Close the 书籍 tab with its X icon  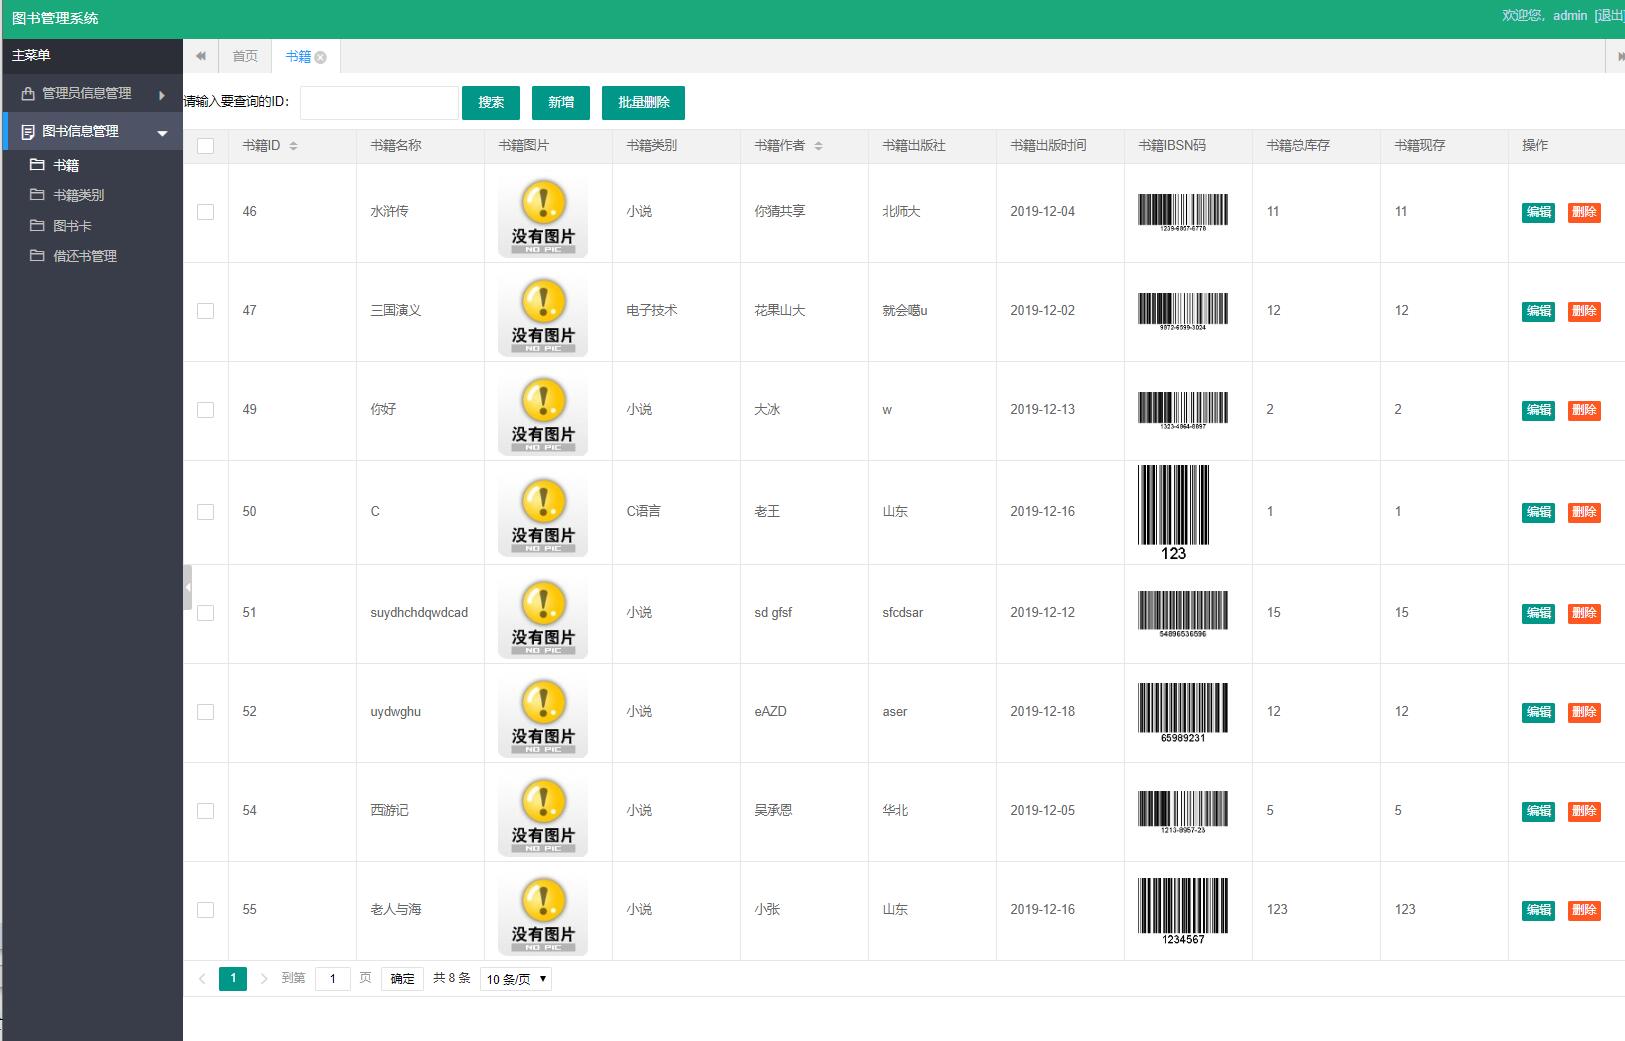click(321, 58)
